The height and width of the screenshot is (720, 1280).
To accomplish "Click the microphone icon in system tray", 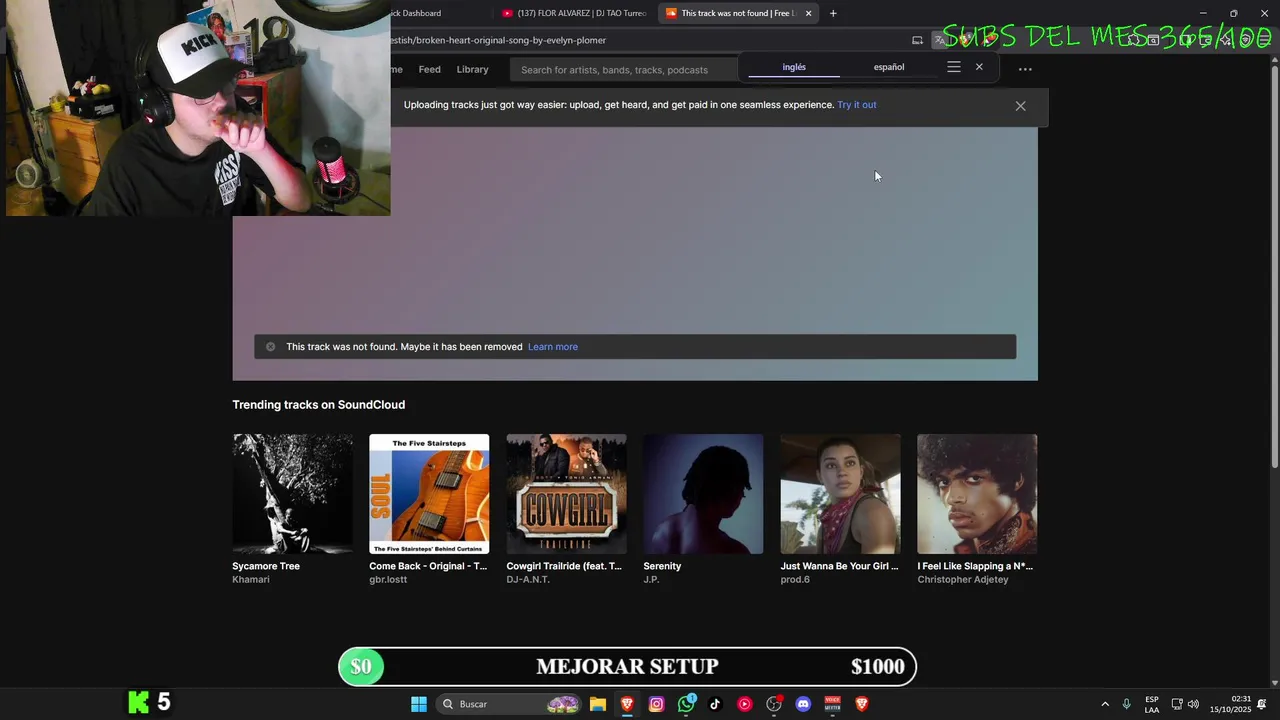I will [1126, 704].
